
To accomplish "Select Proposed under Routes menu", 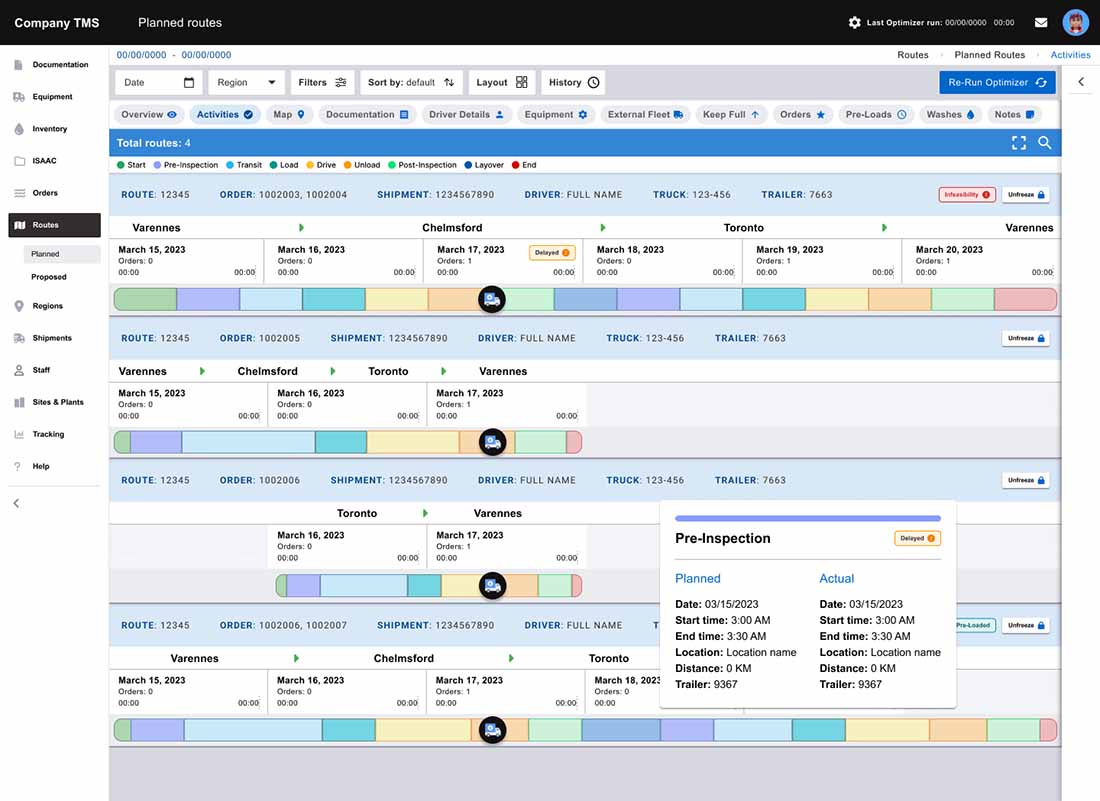I will click(x=48, y=277).
